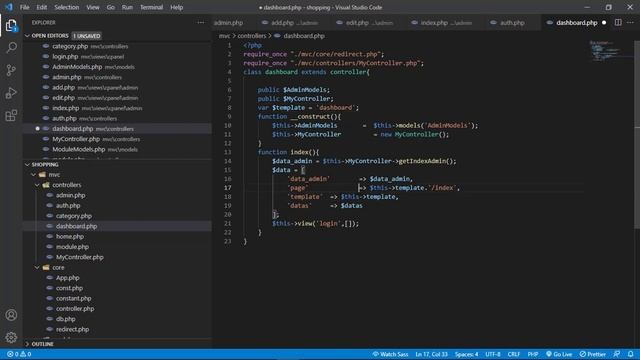Click PHP language mode in status bar
The image size is (640, 360).
tap(533, 354)
